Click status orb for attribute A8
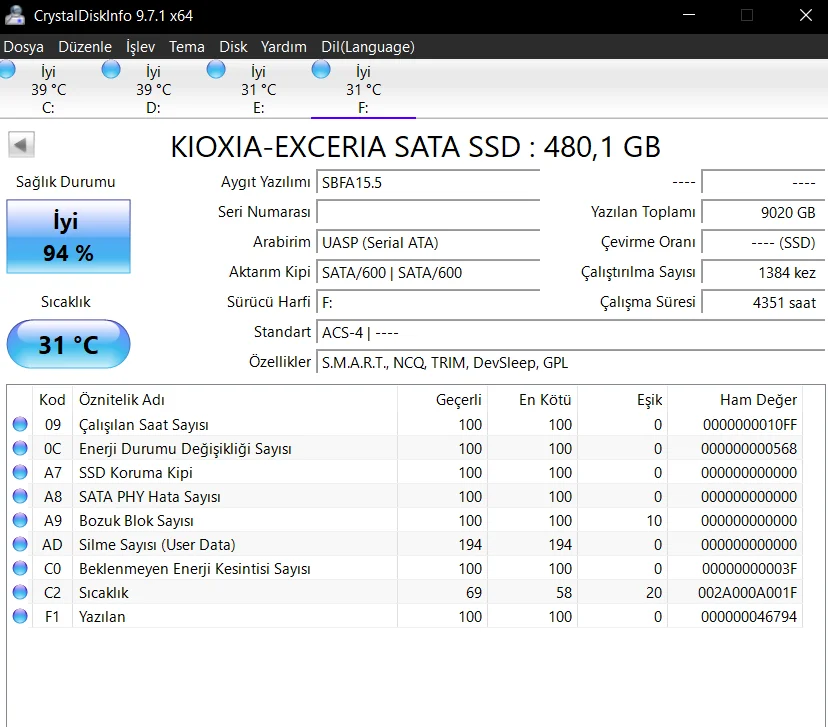Viewport: 828px width, 727px height. coord(20,496)
